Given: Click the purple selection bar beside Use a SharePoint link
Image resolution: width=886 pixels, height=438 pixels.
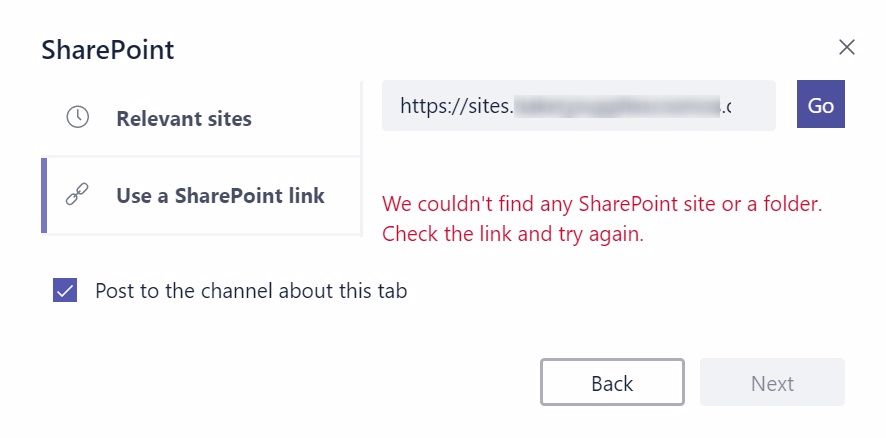Looking at the screenshot, I should pyautogui.click(x=44, y=196).
